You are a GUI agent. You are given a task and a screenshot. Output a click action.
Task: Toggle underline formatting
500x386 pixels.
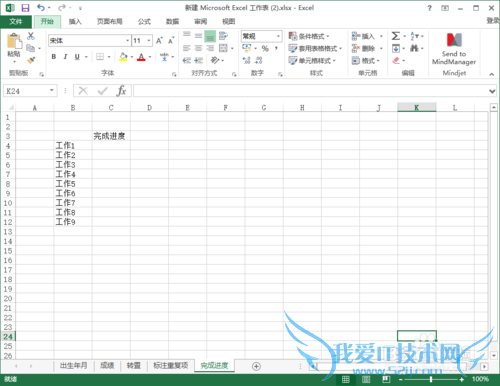point(77,57)
